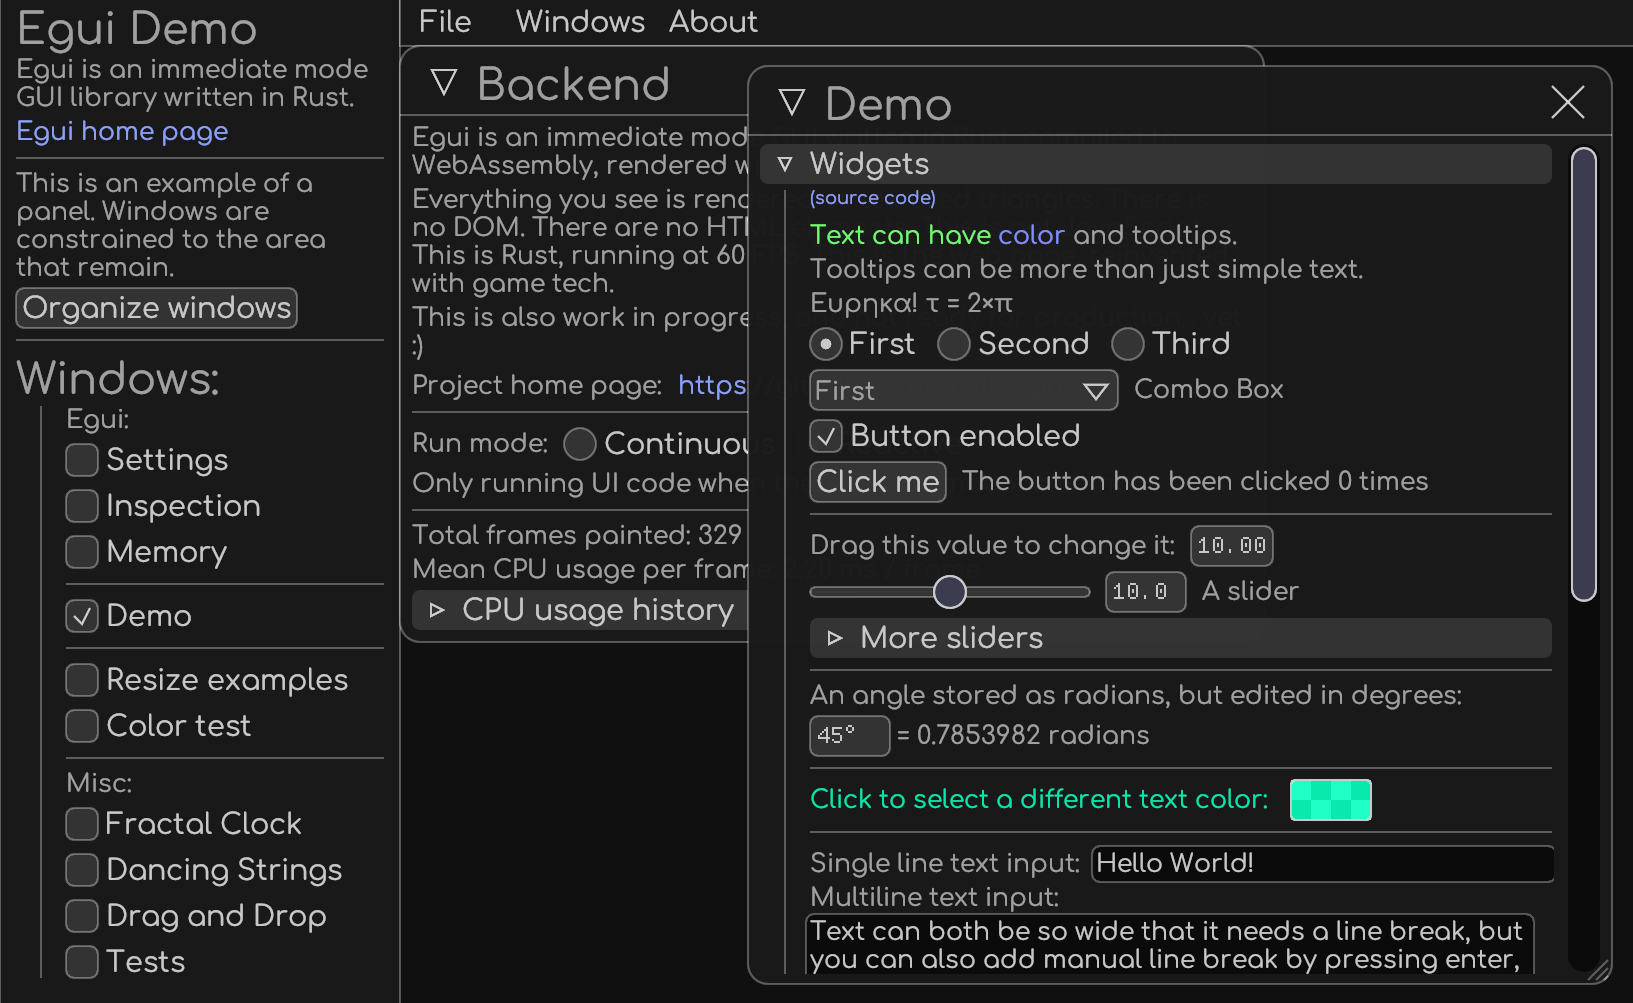Click the slider value 10.0 box

(x=1146, y=592)
